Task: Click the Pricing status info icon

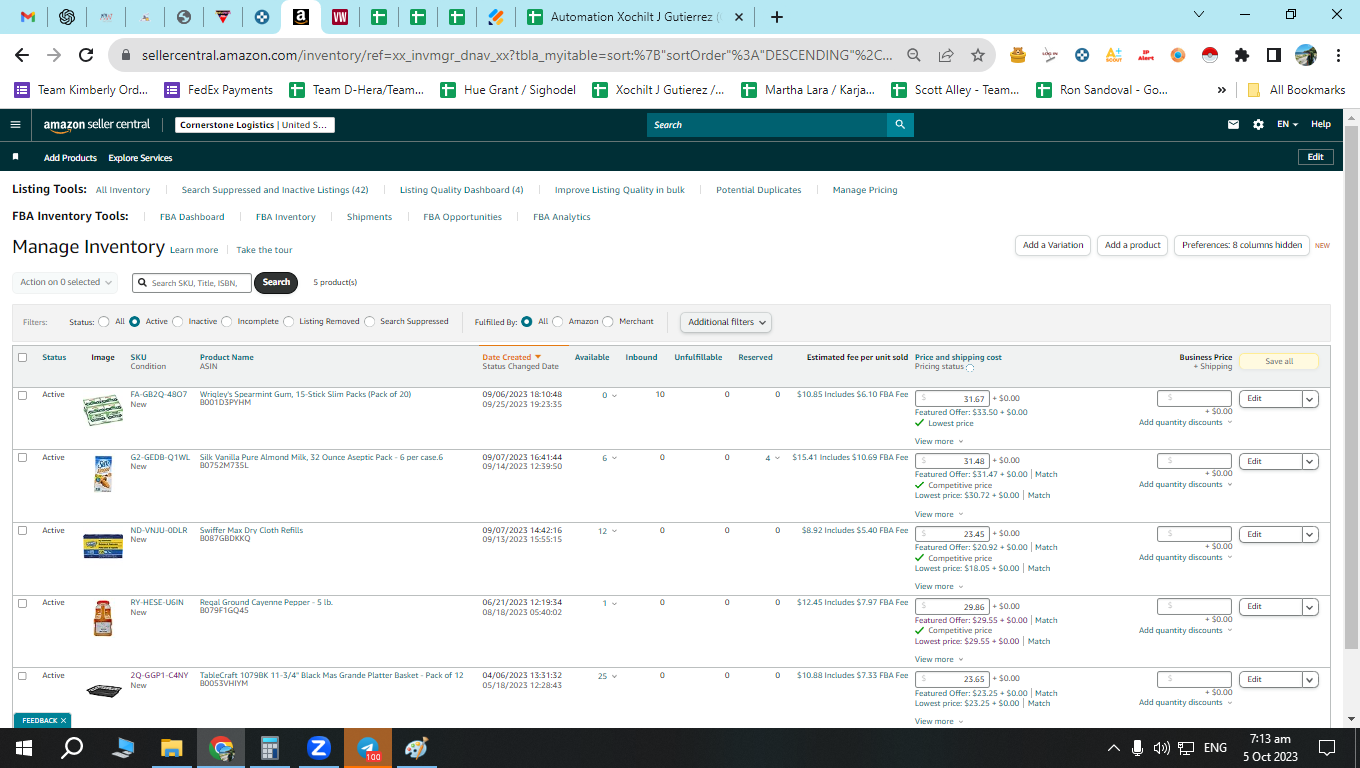Action: click(970, 368)
